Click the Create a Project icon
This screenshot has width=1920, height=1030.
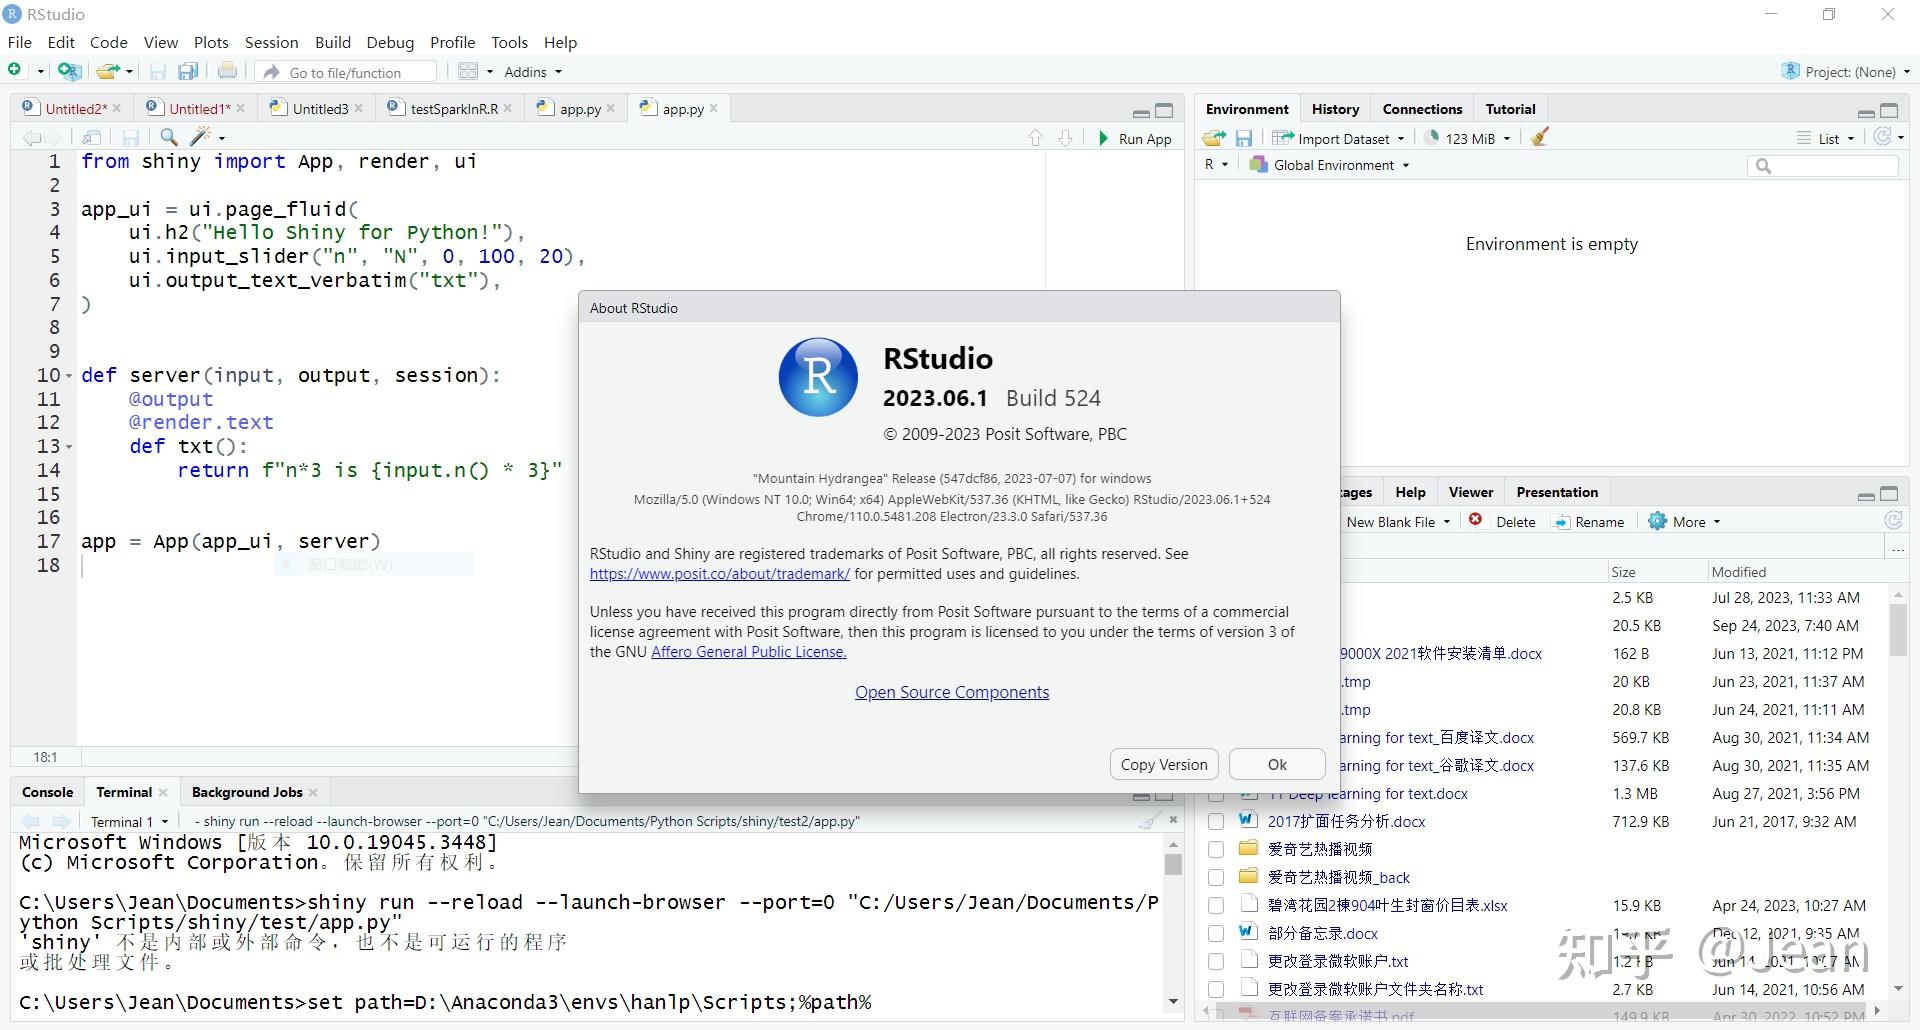tap(69, 71)
